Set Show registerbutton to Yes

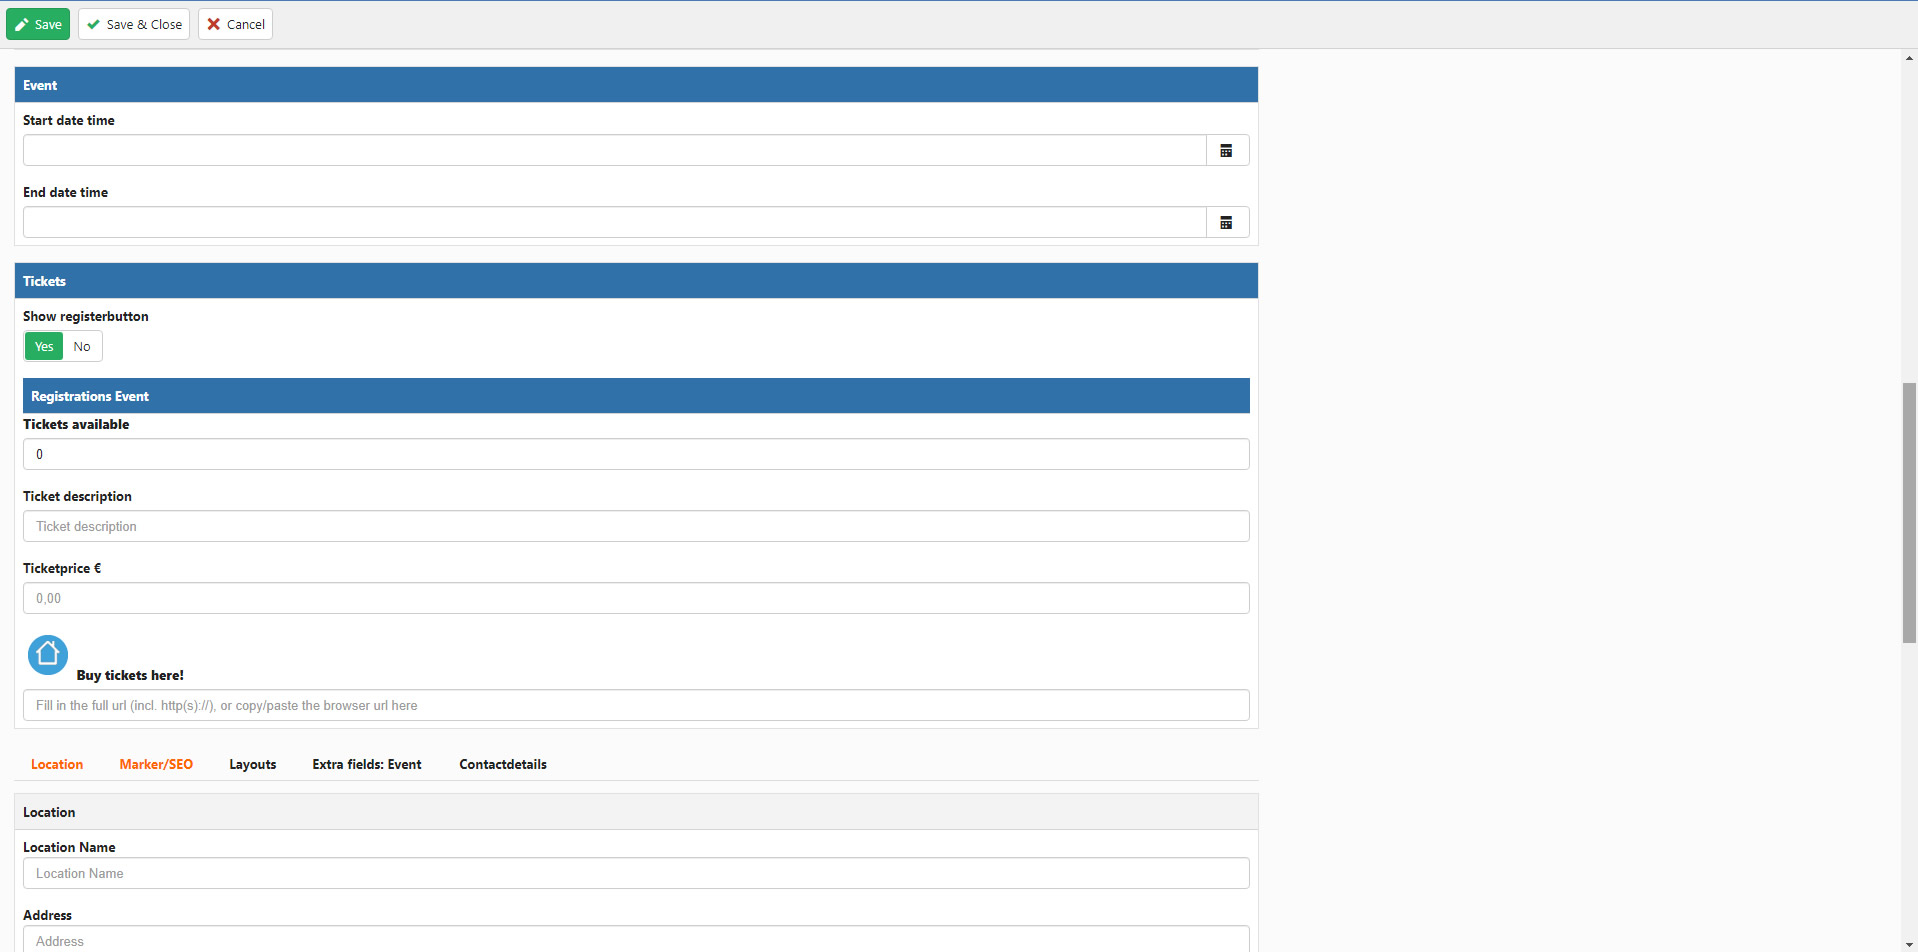coord(44,347)
